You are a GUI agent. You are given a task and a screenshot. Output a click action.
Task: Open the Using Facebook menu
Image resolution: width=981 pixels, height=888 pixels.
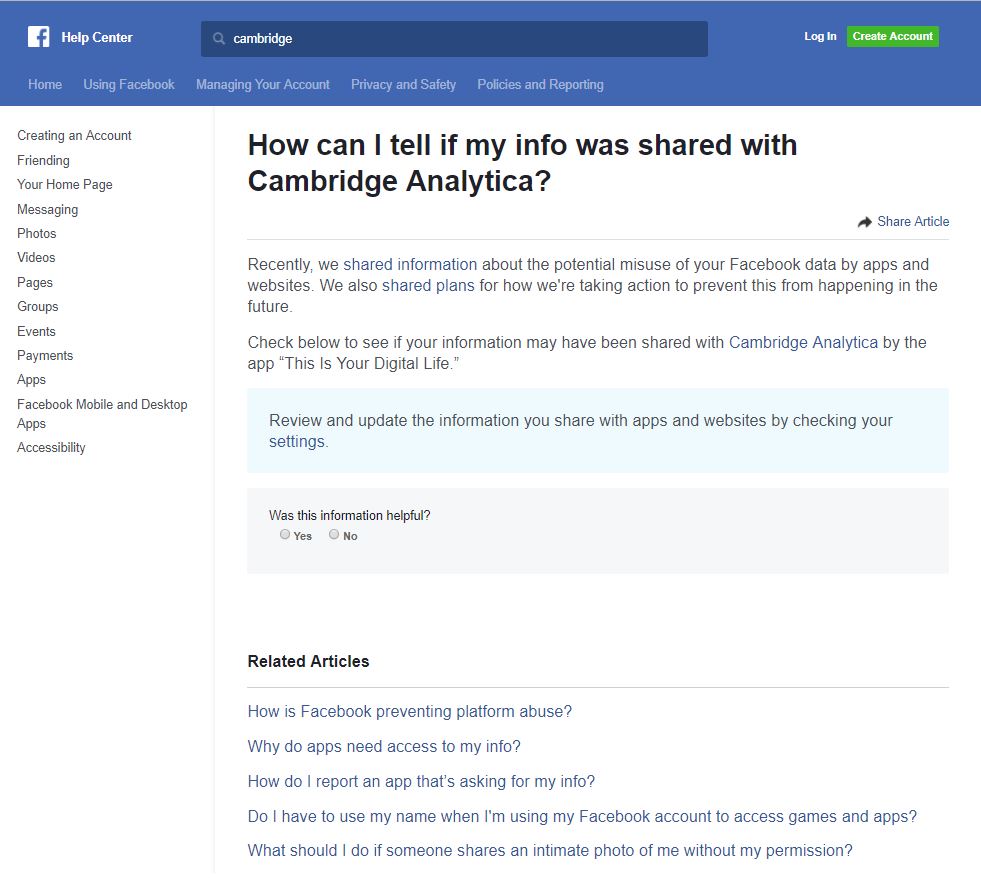click(129, 85)
